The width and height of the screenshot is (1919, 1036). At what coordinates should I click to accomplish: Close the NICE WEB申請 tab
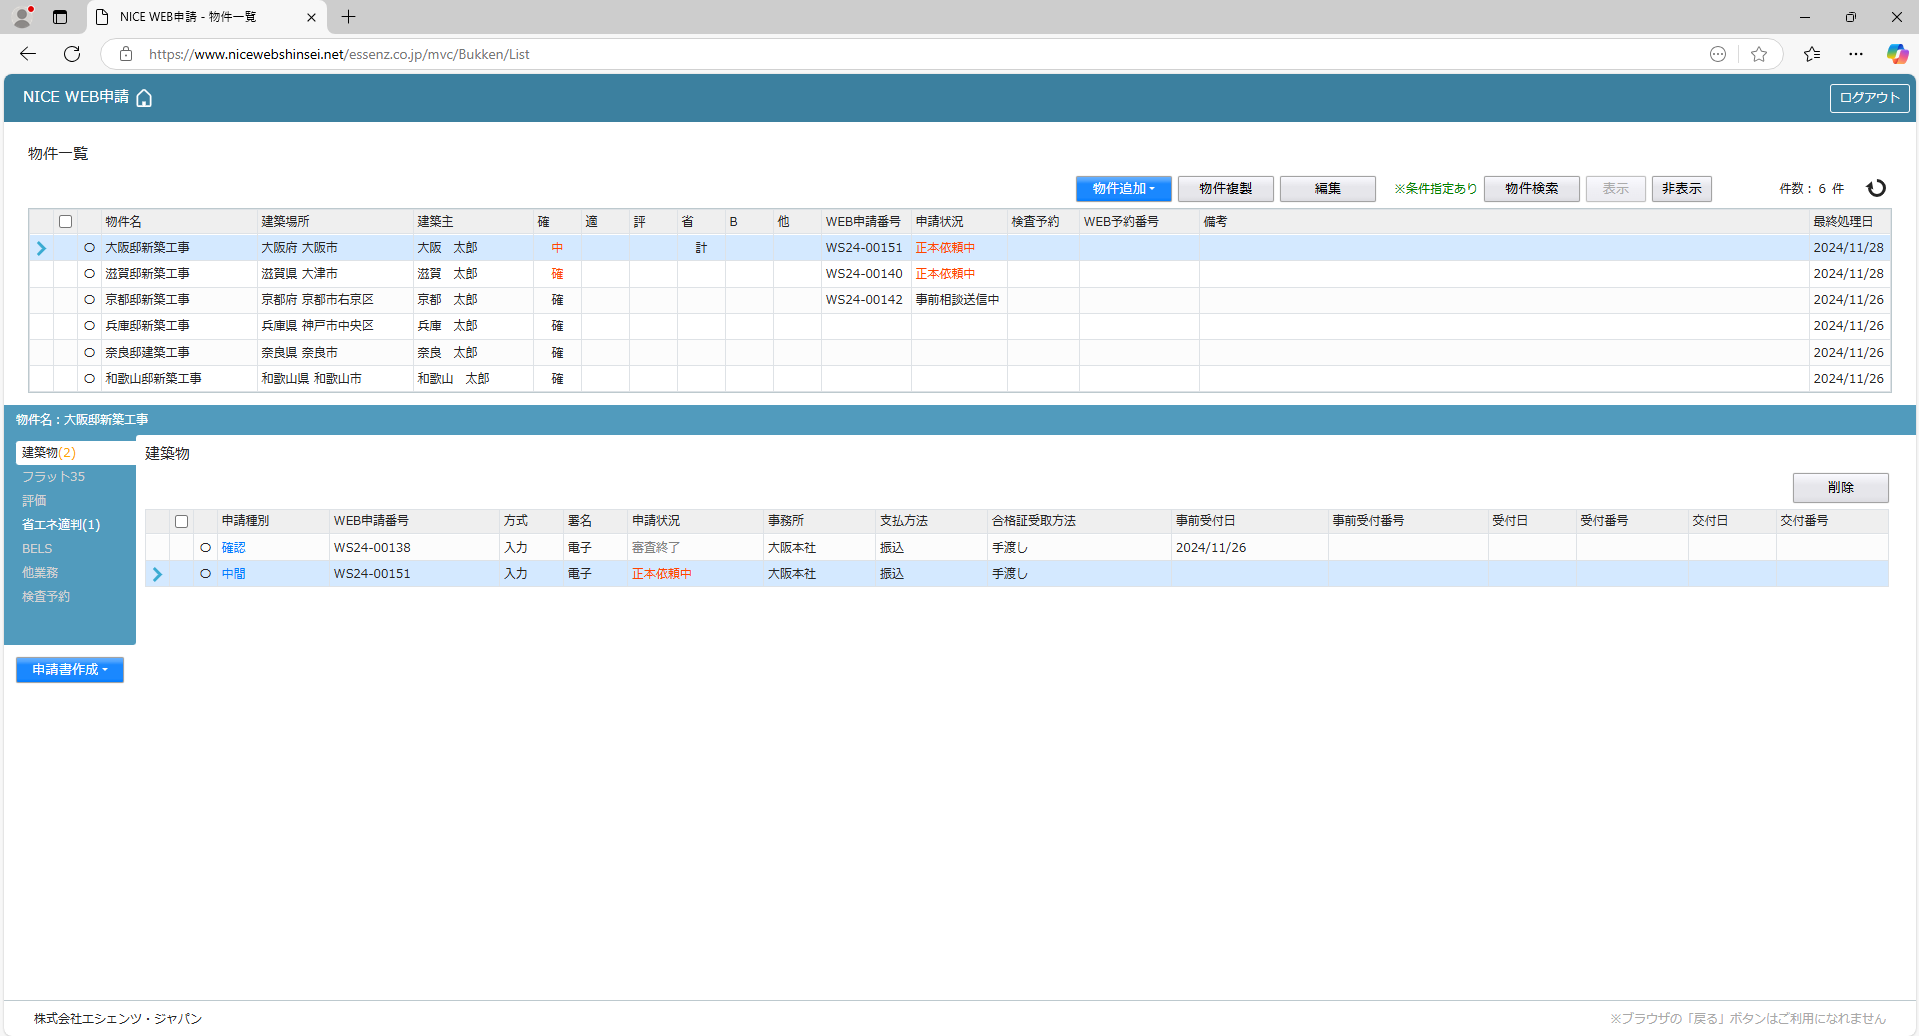(x=311, y=17)
